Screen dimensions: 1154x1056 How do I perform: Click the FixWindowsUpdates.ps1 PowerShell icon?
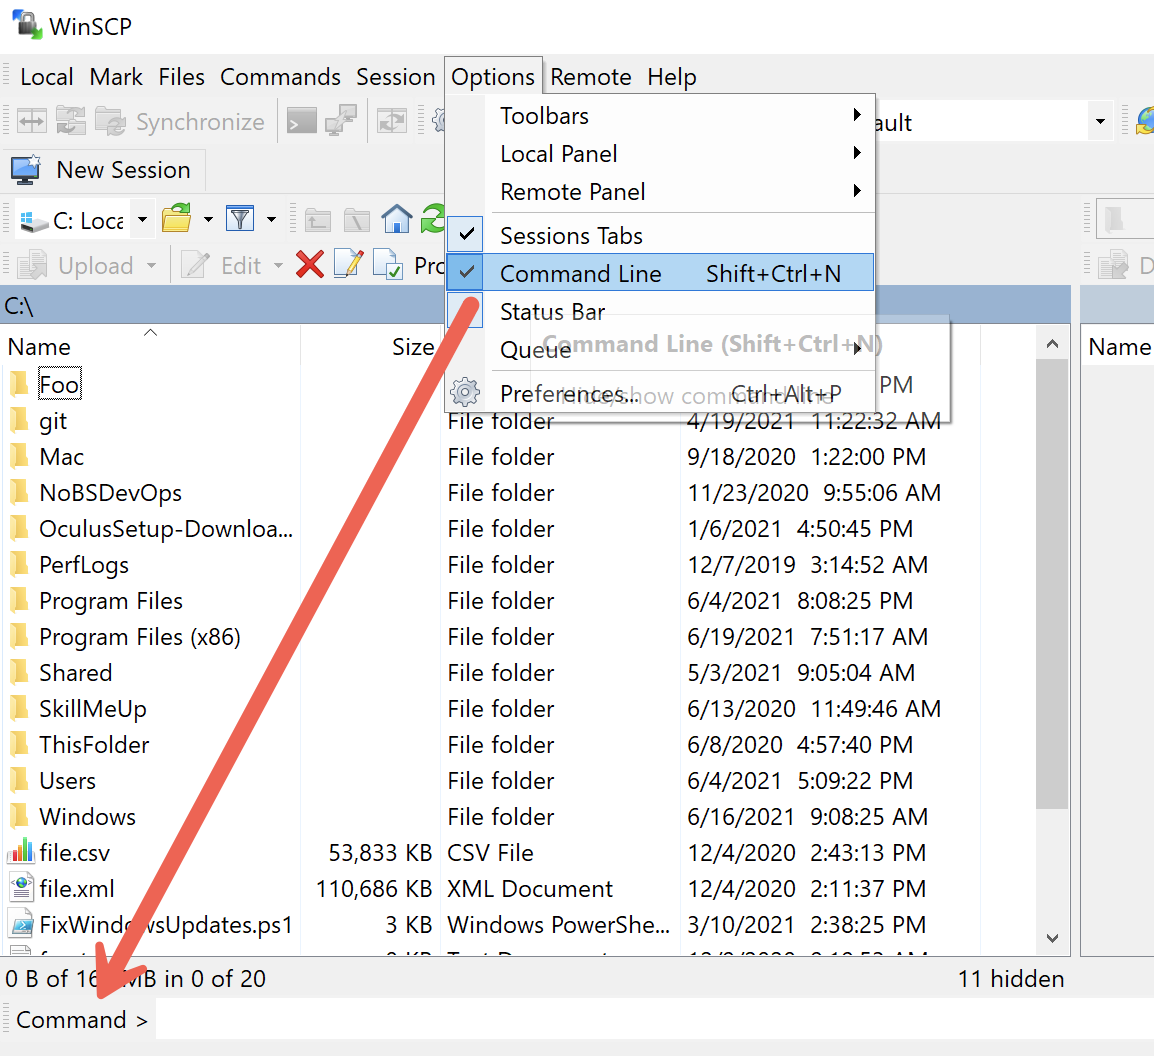point(21,924)
